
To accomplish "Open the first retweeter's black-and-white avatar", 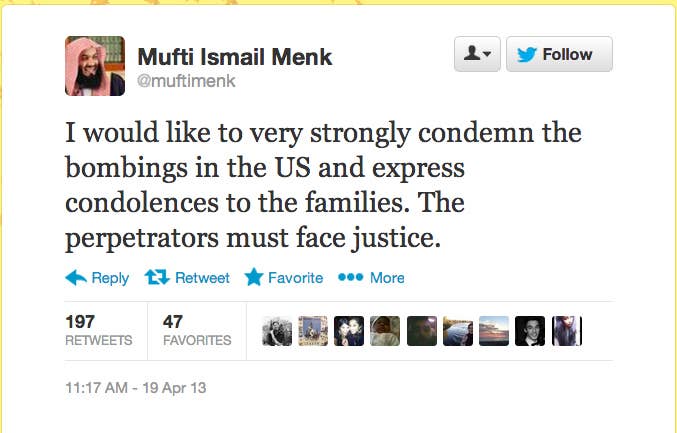I will tap(277, 331).
